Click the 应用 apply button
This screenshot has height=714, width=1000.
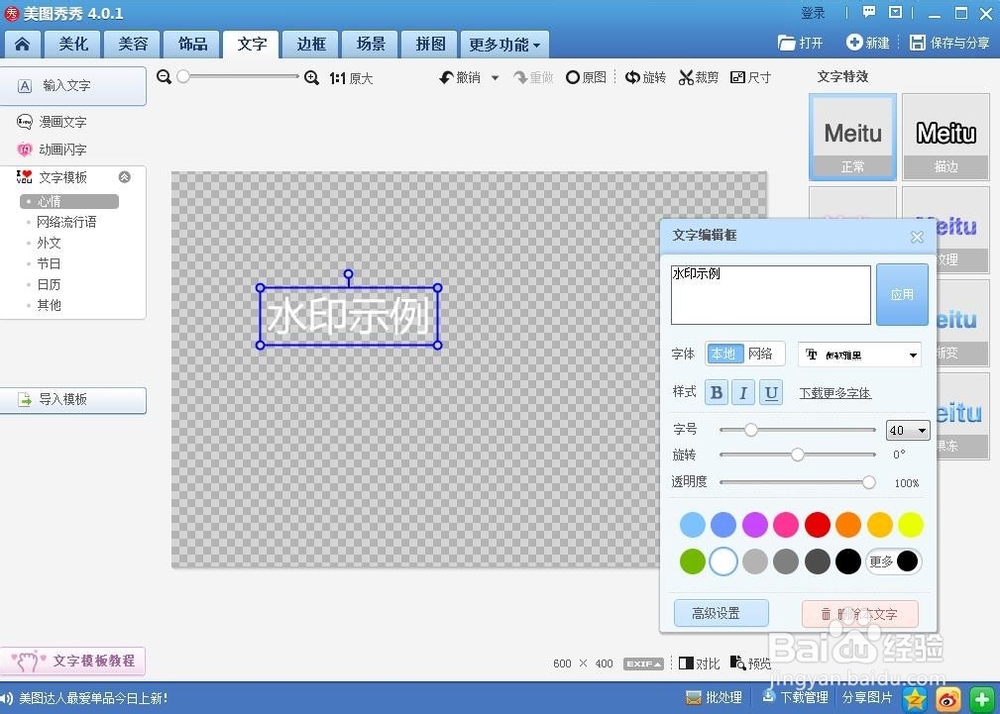(902, 295)
